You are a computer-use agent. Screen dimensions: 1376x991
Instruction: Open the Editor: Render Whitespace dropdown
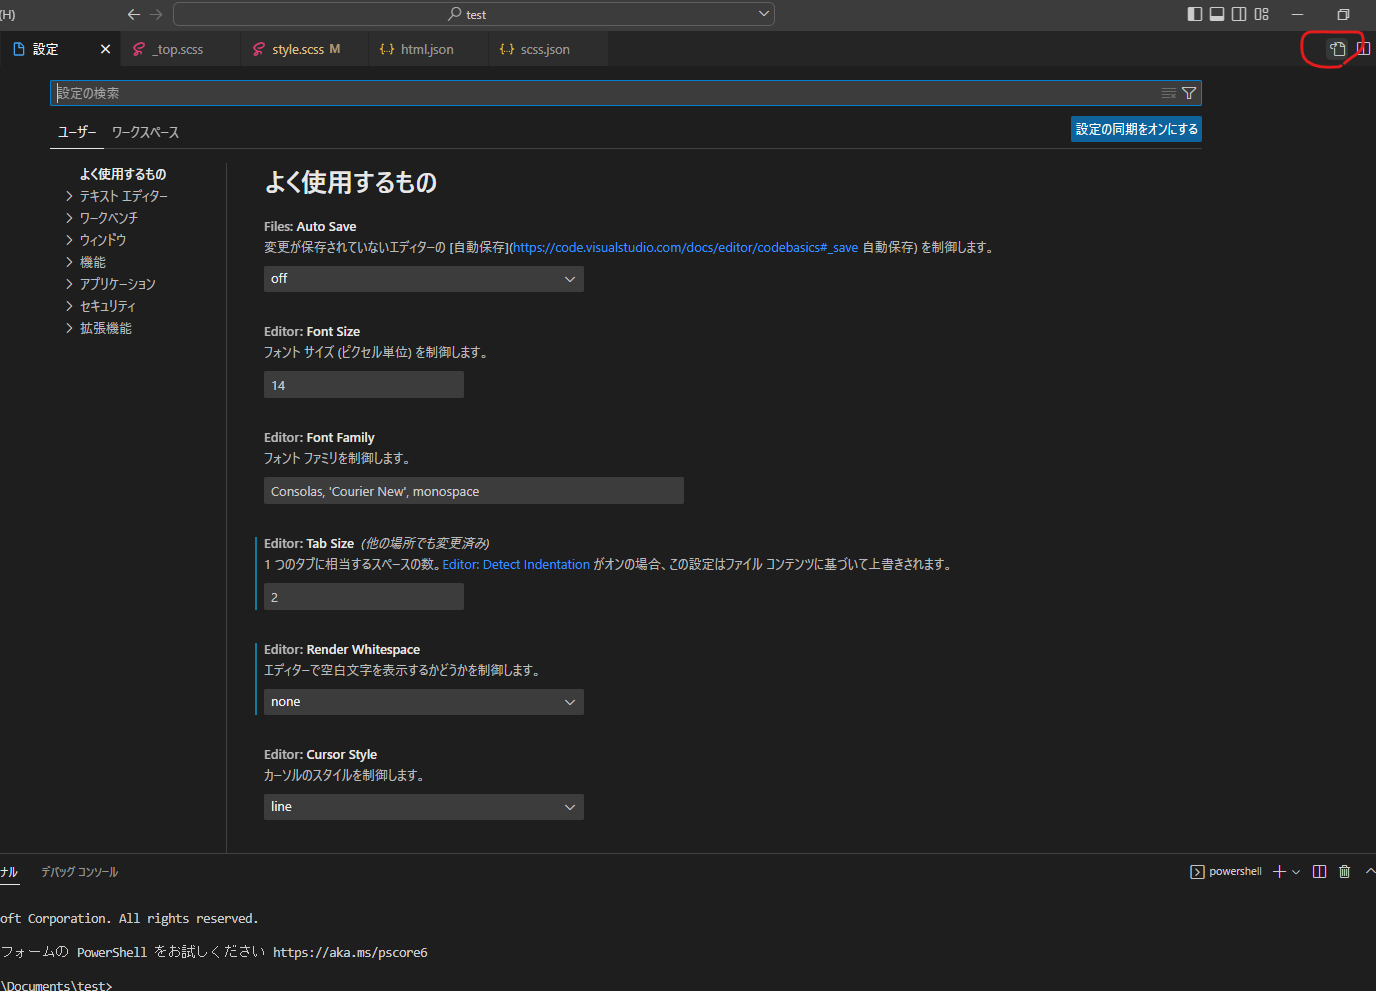[x=422, y=701]
